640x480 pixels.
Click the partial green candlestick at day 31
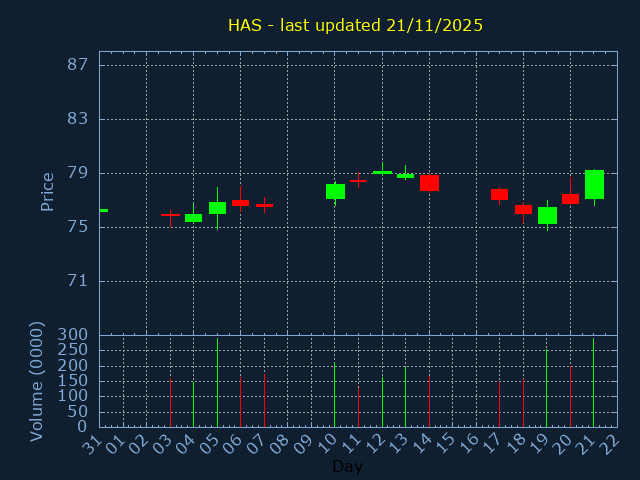pos(104,210)
